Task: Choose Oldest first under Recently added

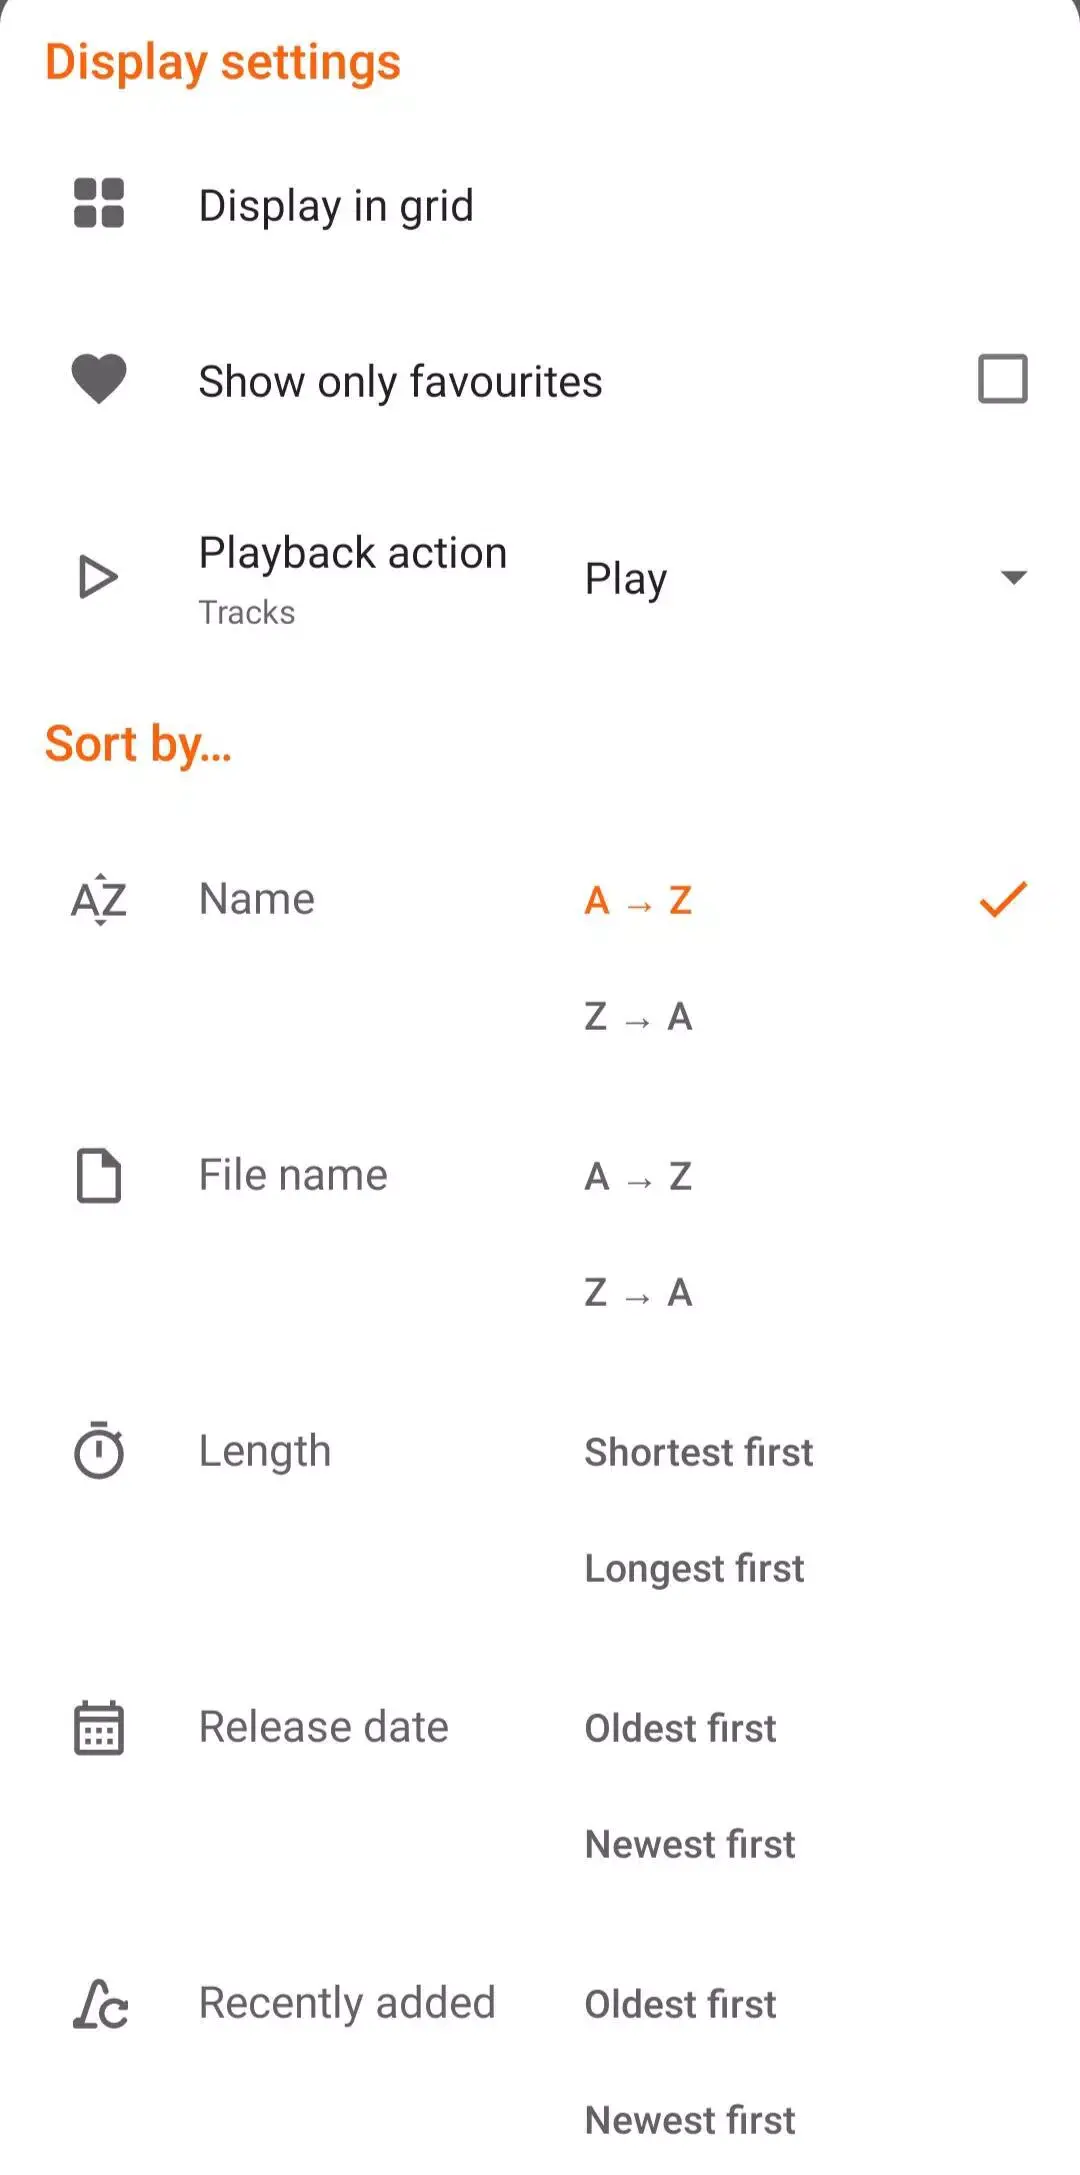Action: 680,2003
